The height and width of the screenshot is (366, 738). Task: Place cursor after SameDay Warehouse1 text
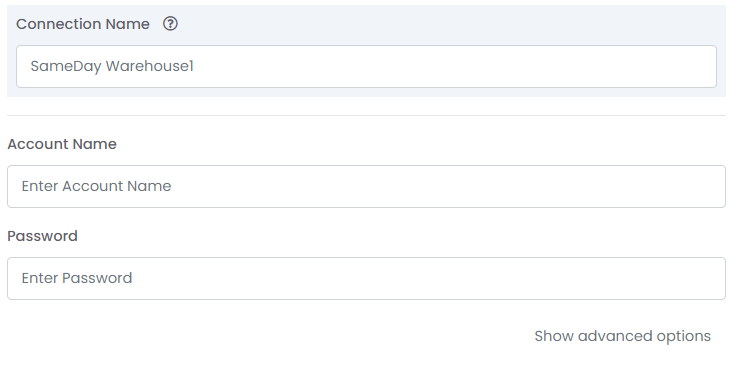tap(194, 66)
